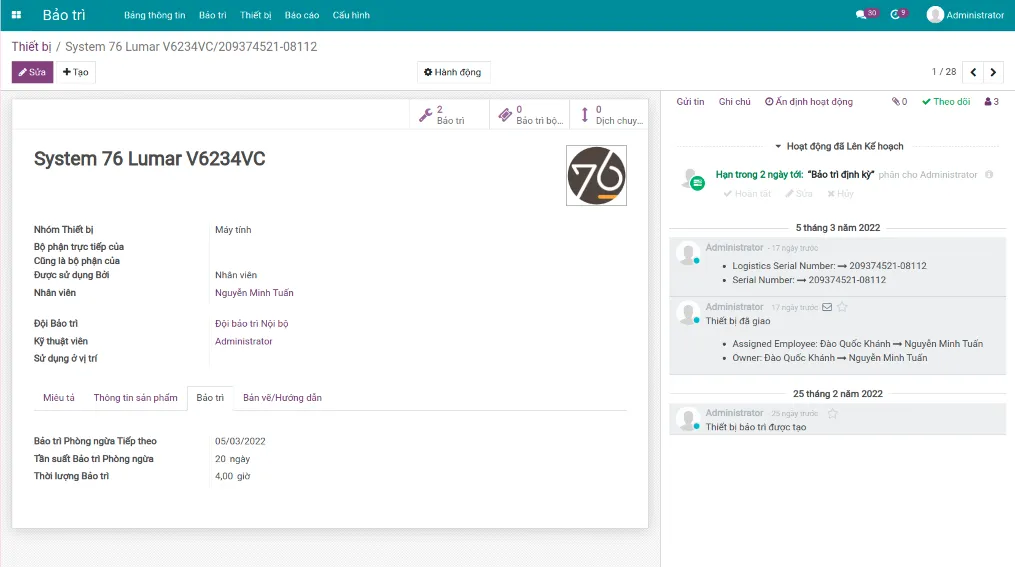
Task: Open the 'Báo cáo' menu
Action: 302,15
